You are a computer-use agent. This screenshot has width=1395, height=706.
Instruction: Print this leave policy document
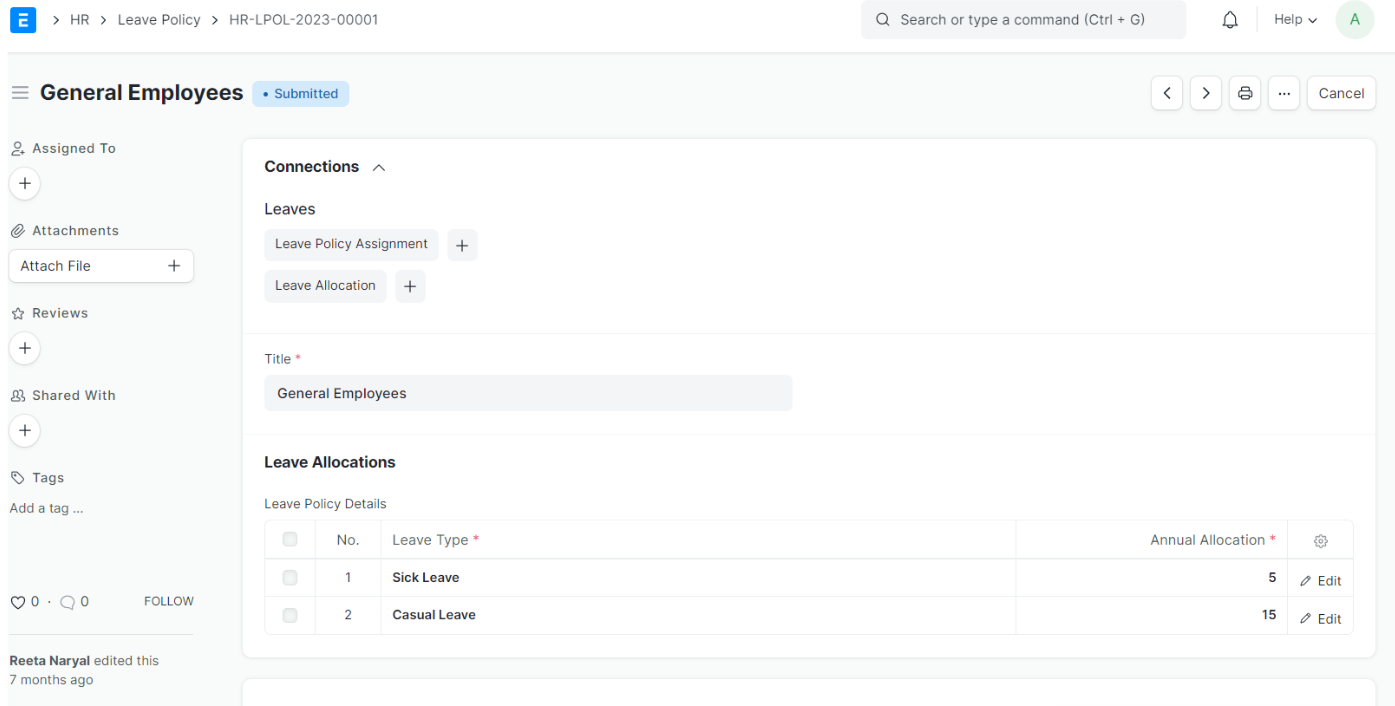[1245, 93]
